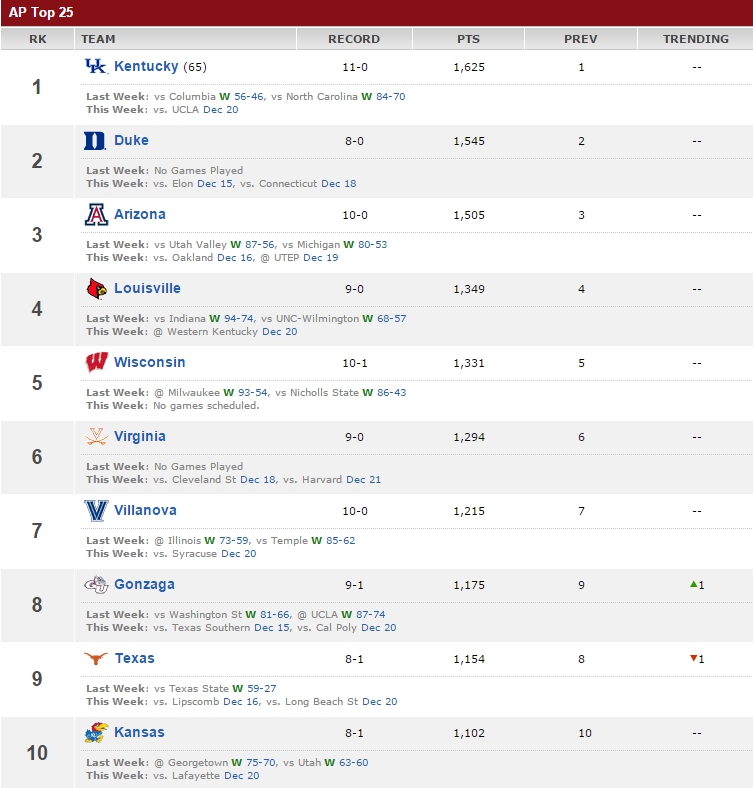This screenshot has width=753, height=788.
Task: Click the TRENDING column header
Action: tap(695, 39)
